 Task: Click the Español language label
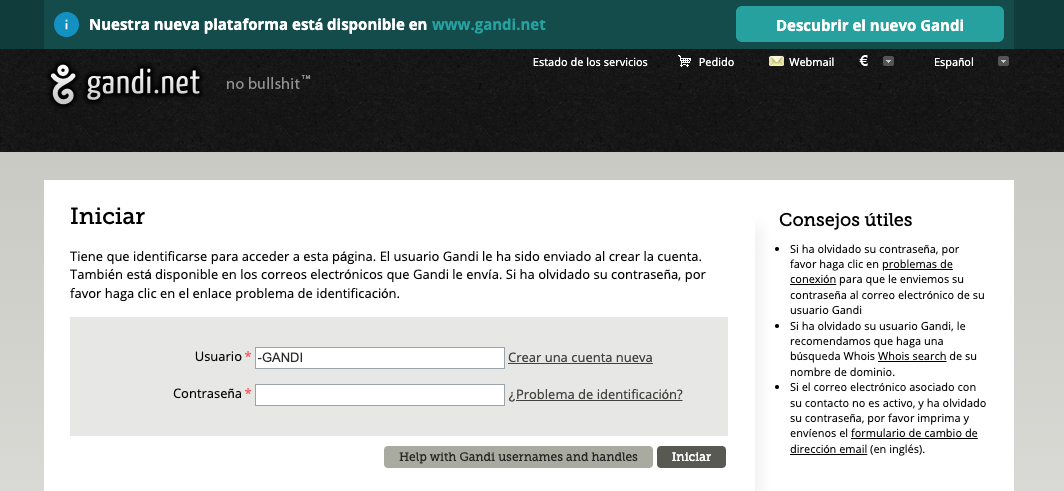pos(953,62)
